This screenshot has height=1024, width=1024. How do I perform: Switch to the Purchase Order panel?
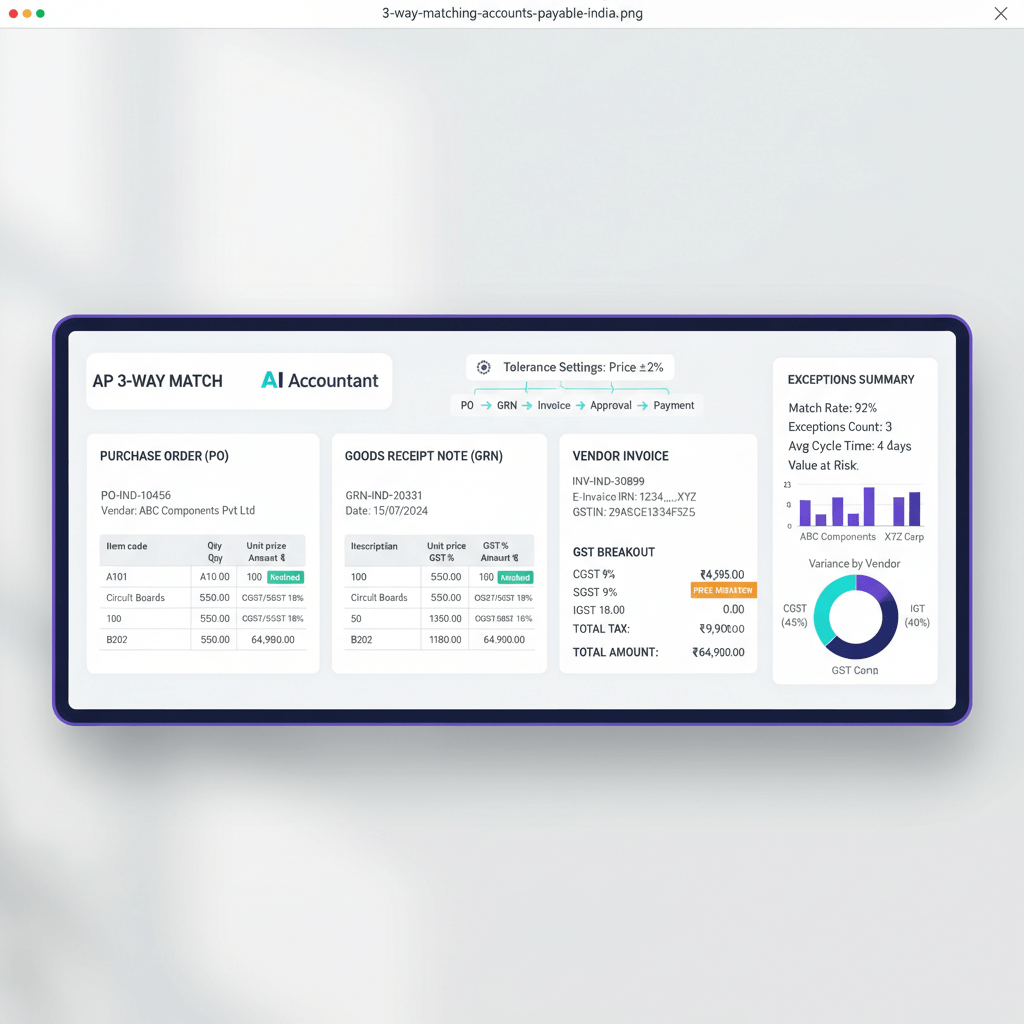pyautogui.click(x=166, y=456)
